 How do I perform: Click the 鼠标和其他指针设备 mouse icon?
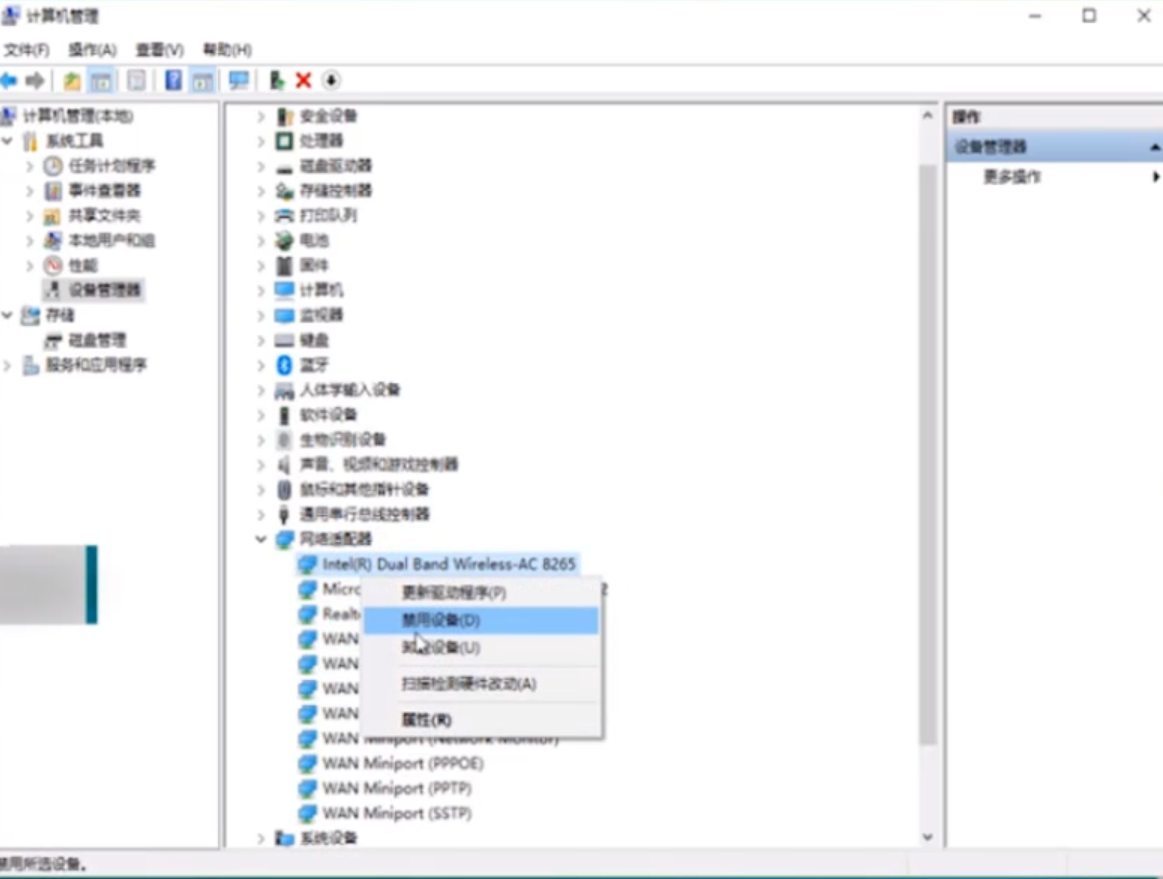[x=284, y=490]
